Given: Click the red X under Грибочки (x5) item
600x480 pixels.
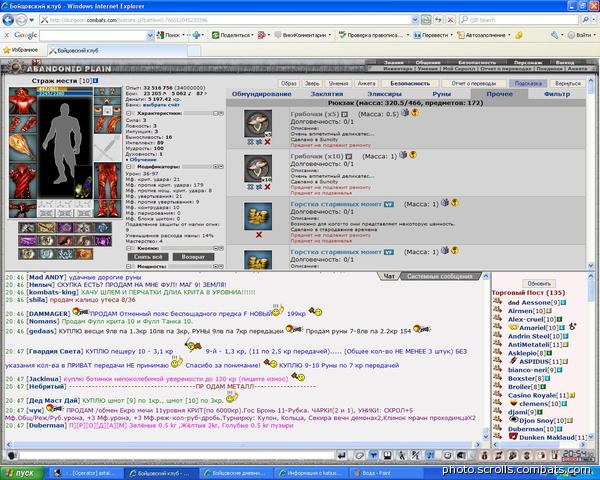Looking at the screenshot, I should click(267, 142).
